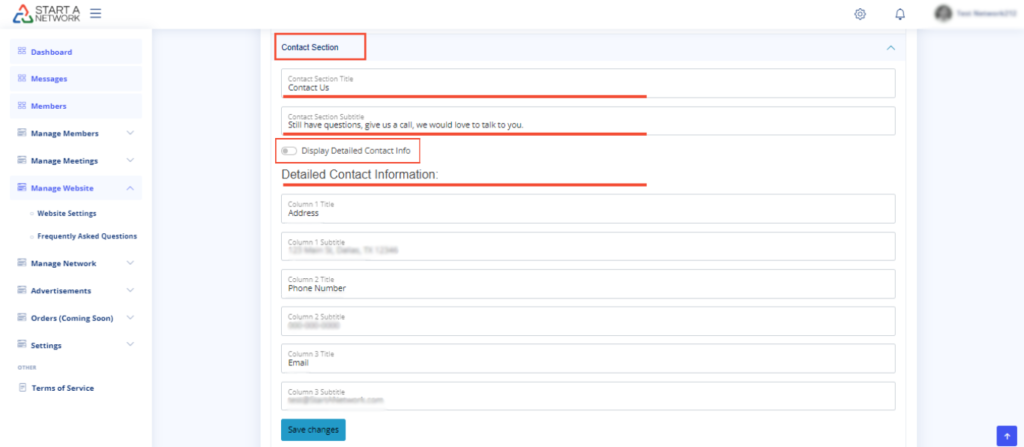The width and height of the screenshot is (1024, 447).
Task: Click the hamburger menu icon
Action: tap(95, 13)
